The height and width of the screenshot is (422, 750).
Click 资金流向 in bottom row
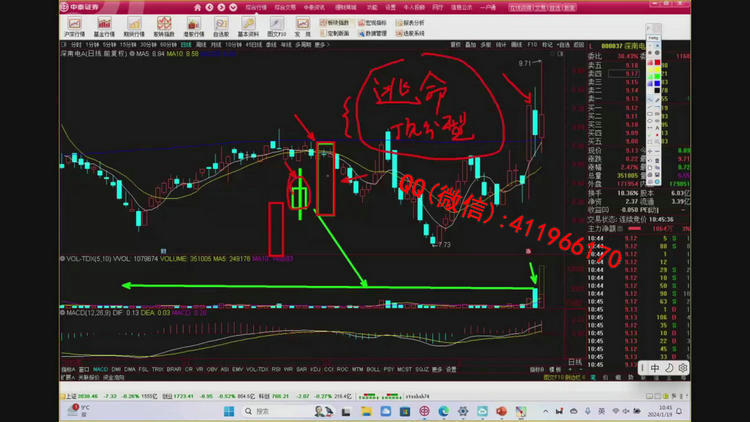[114, 378]
